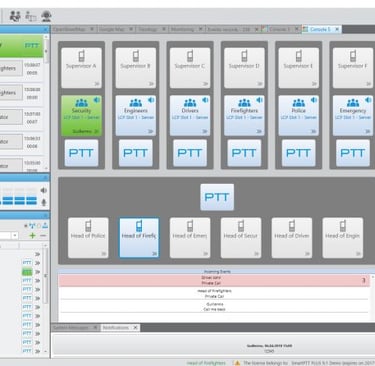Click the central PTT button
The image size is (375, 366).
217,197
